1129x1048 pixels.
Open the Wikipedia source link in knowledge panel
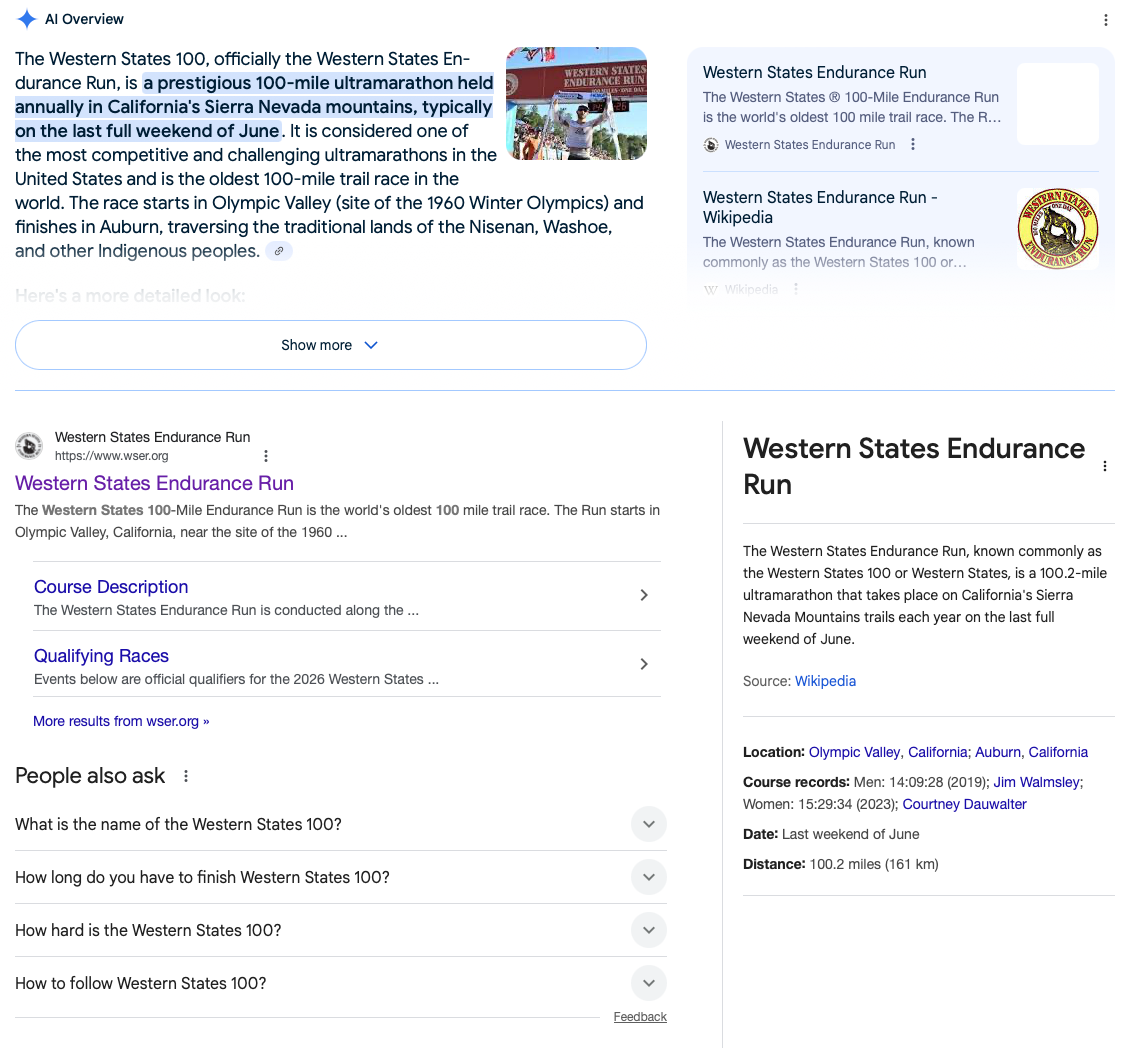point(825,681)
